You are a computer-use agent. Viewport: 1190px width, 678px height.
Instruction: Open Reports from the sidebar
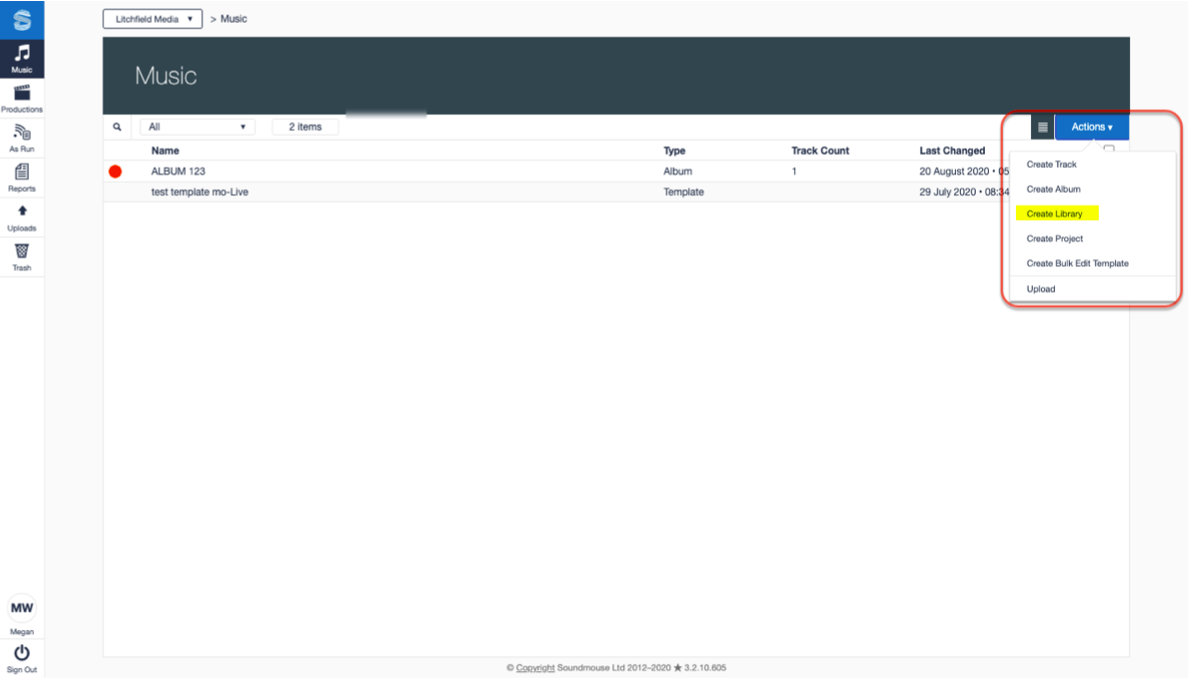point(22,178)
